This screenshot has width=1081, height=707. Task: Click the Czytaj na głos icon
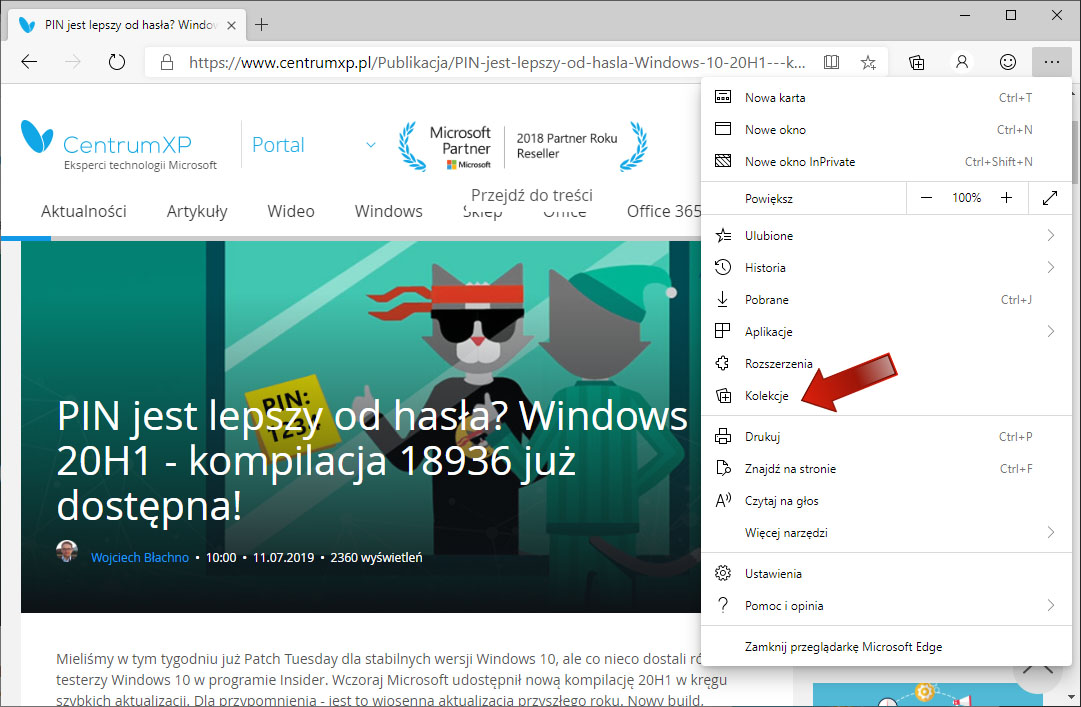723,500
